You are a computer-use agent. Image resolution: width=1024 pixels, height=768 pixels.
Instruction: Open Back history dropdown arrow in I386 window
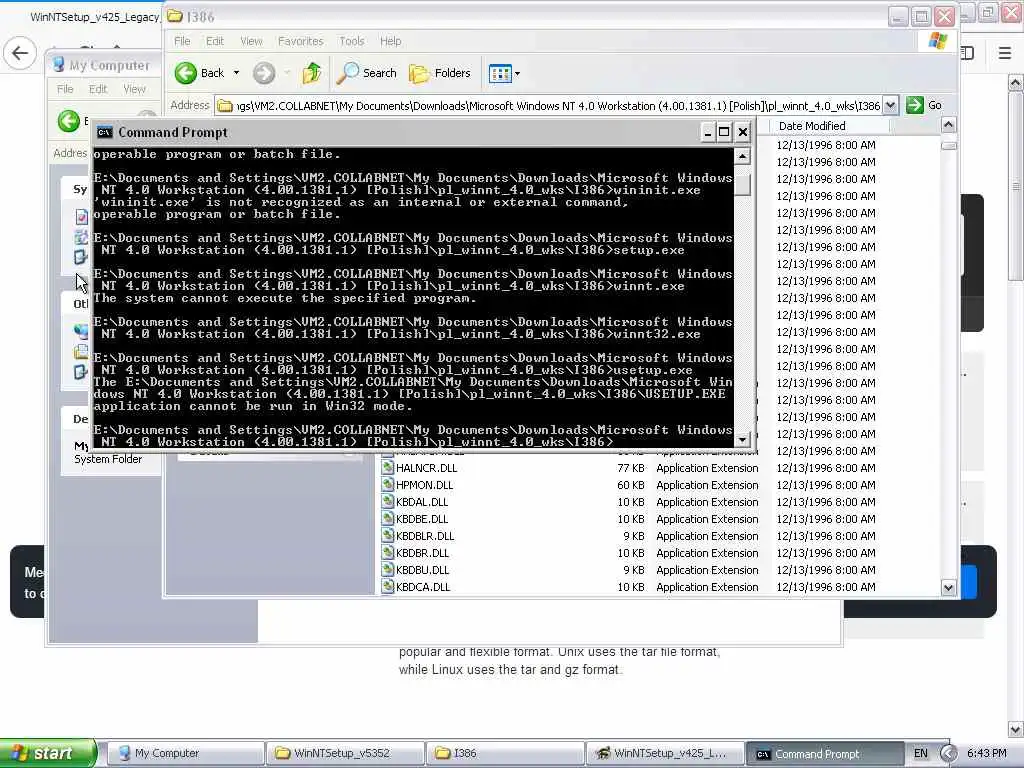(236, 73)
